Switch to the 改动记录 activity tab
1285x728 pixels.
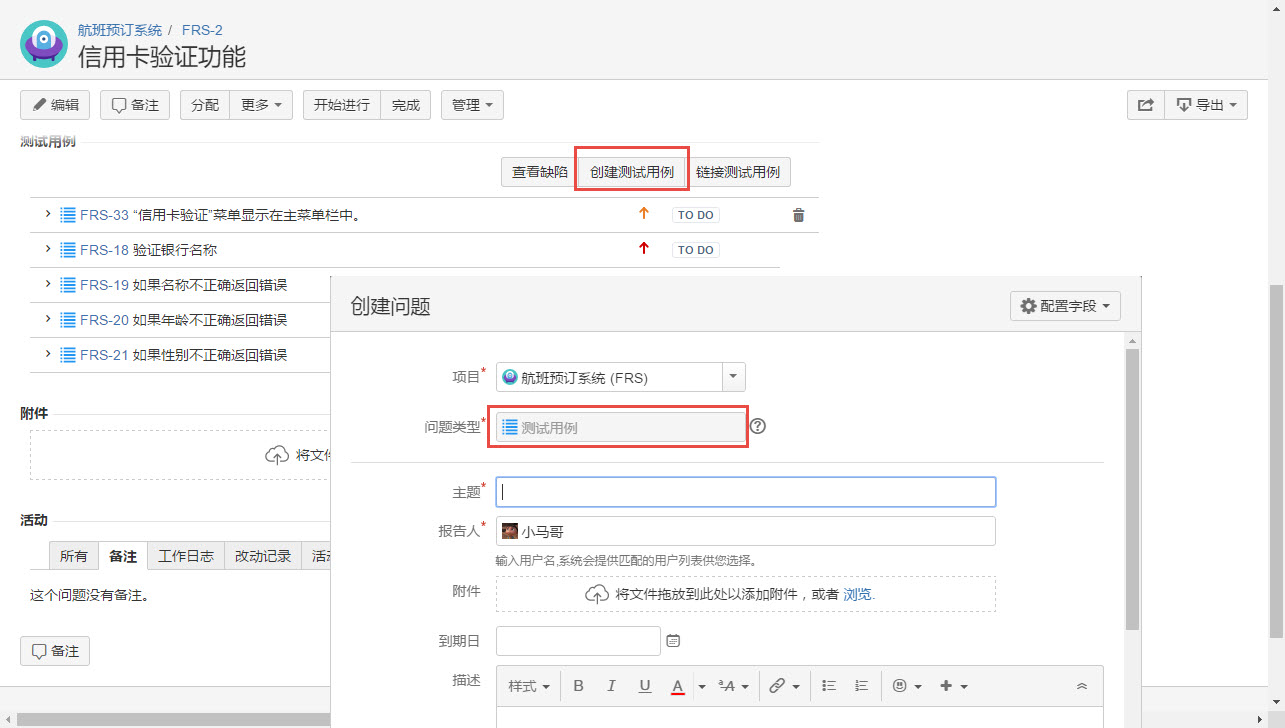(263, 556)
